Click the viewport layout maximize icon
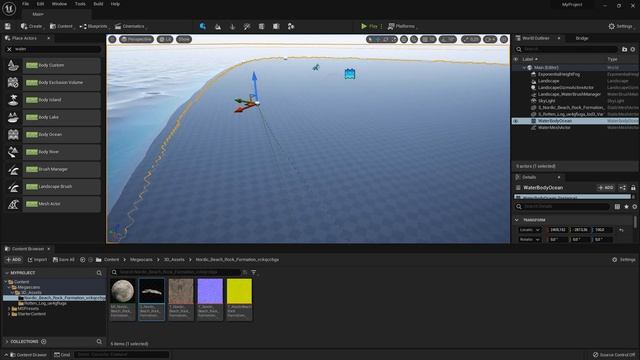 [x=504, y=39]
